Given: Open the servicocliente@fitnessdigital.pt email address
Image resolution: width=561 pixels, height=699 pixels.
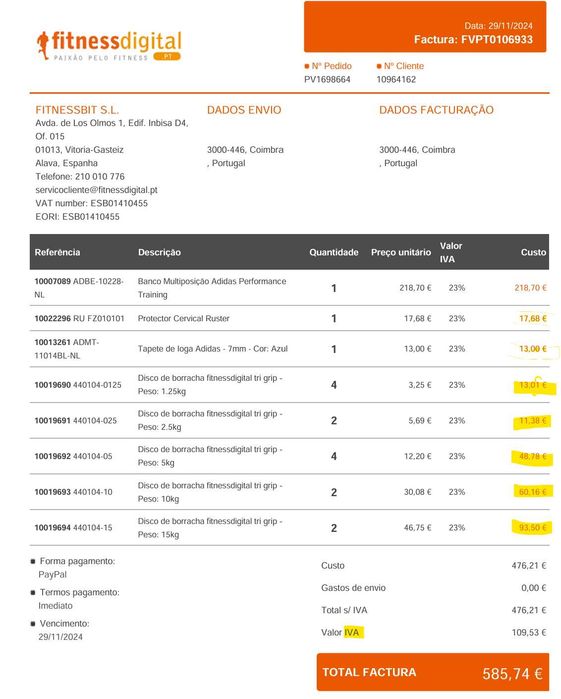Looking at the screenshot, I should coord(96,190).
